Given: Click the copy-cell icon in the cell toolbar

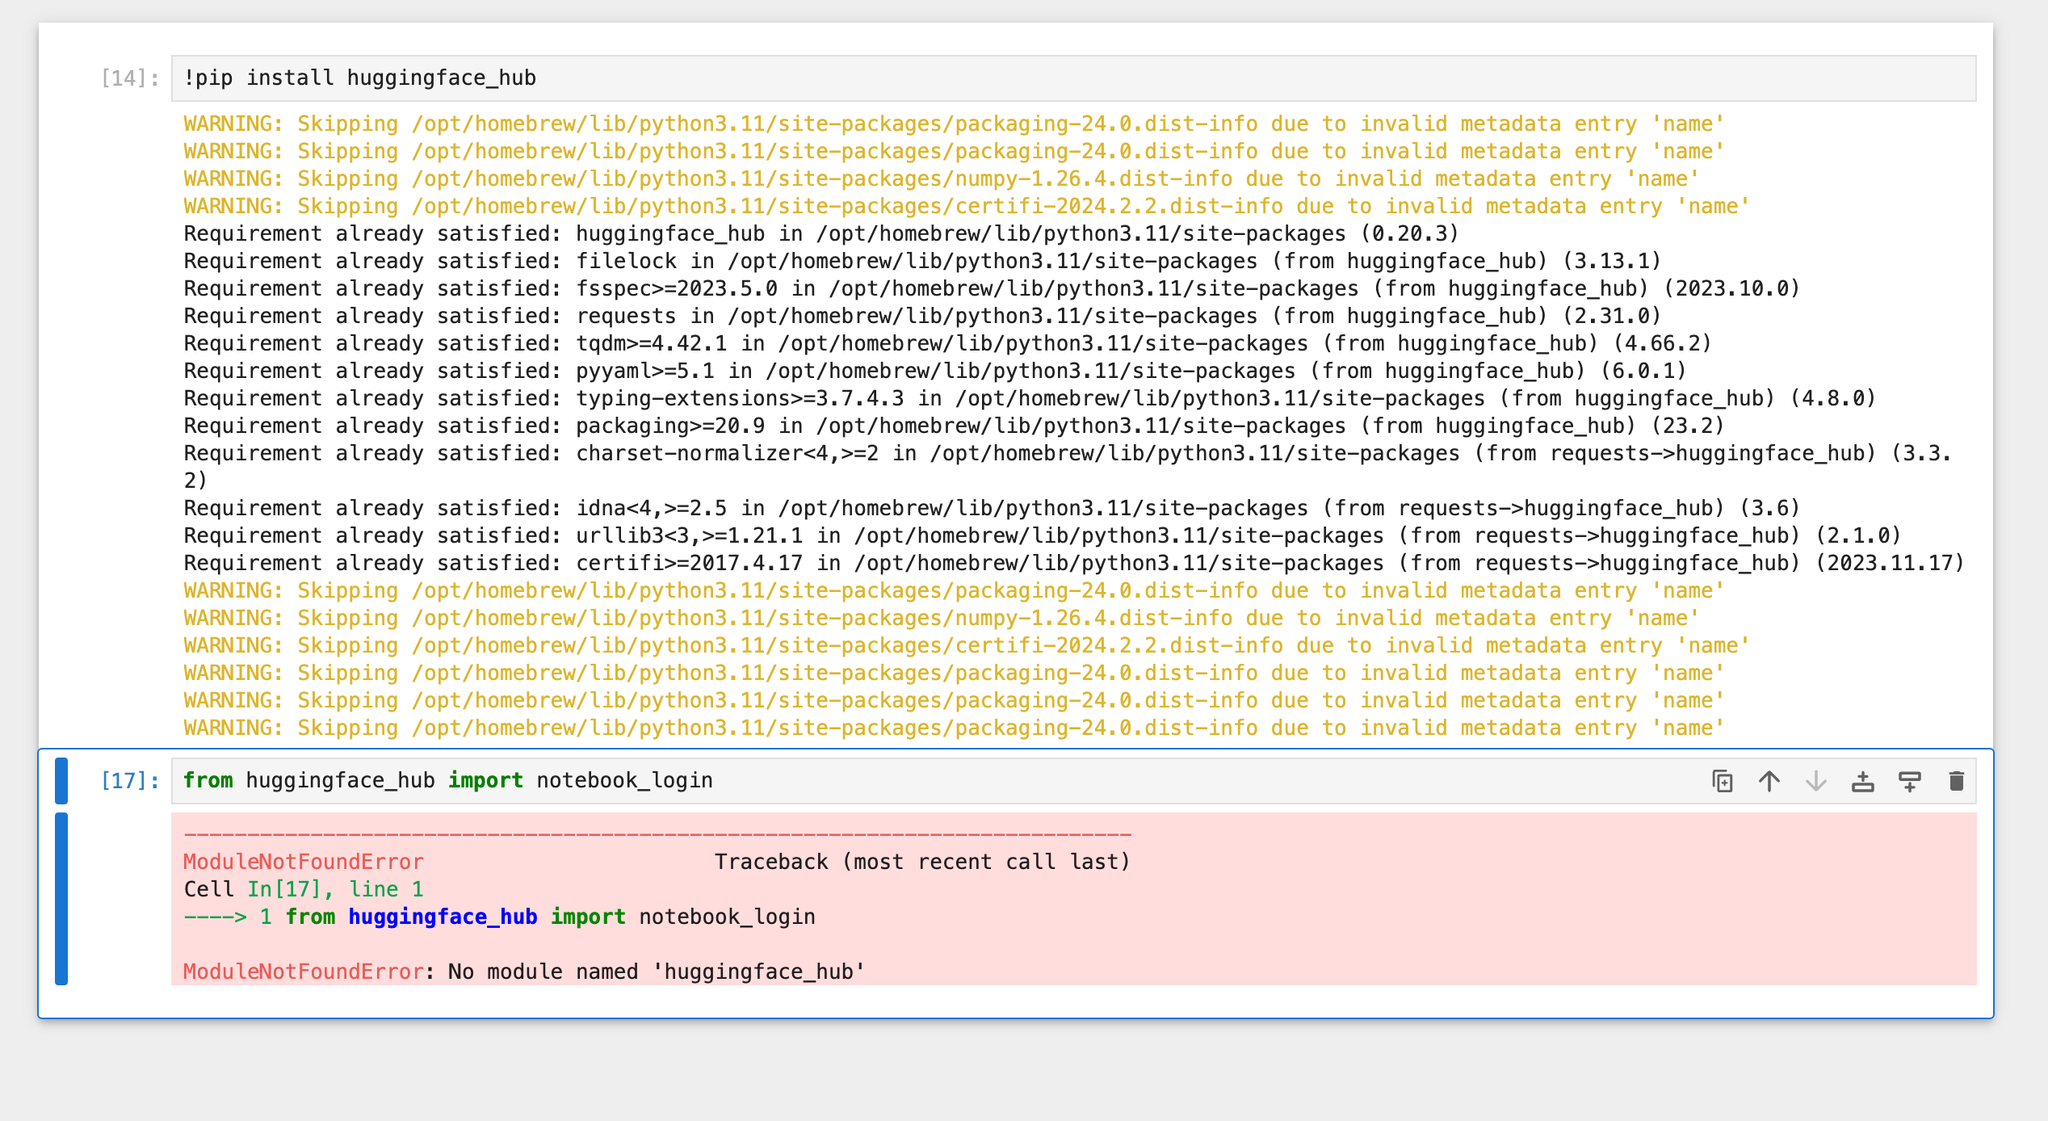Looking at the screenshot, I should [x=1722, y=781].
